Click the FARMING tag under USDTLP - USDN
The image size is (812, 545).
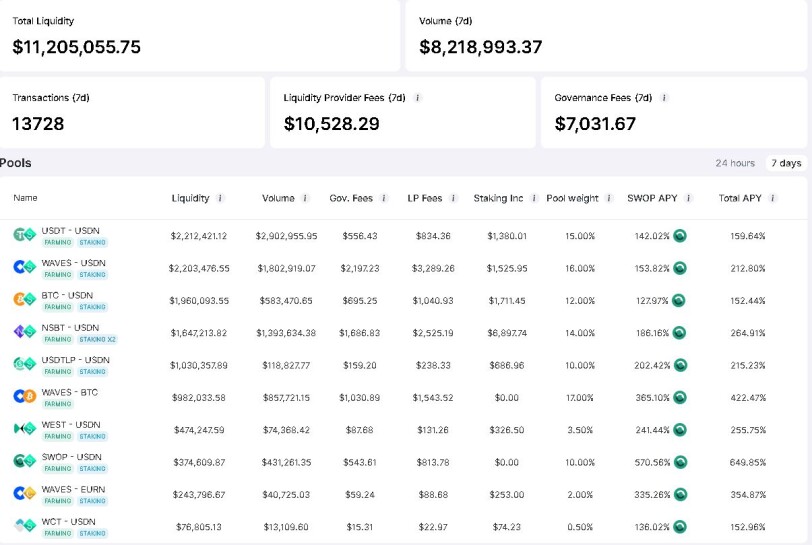click(57, 371)
